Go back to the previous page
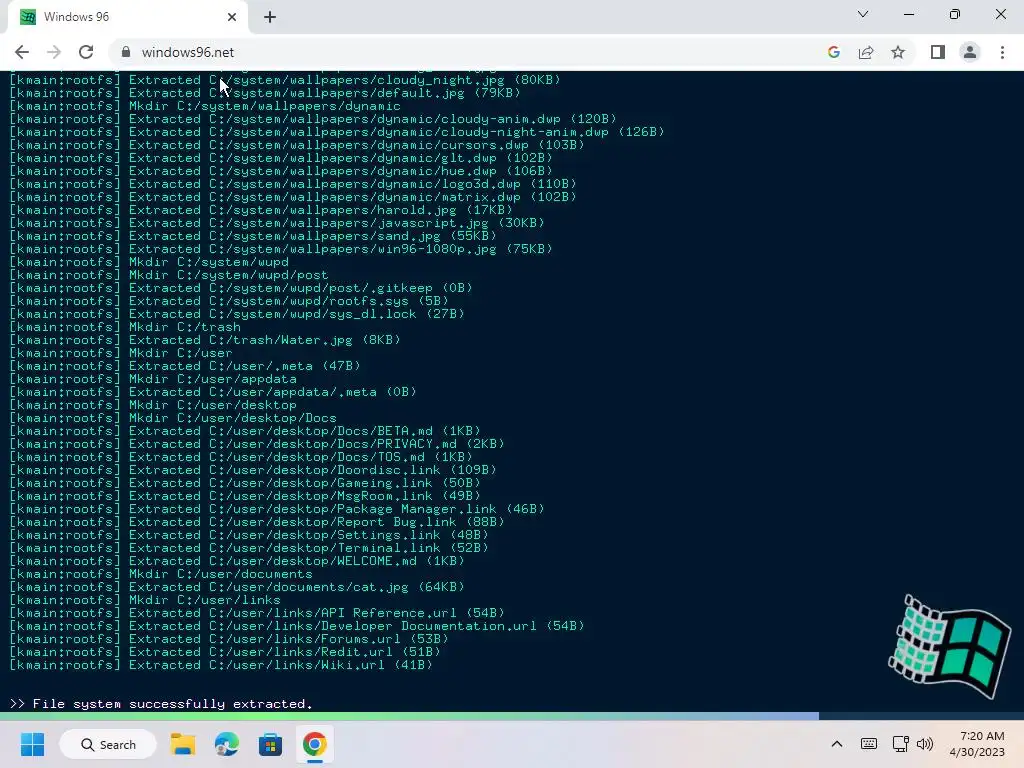 coord(22,52)
